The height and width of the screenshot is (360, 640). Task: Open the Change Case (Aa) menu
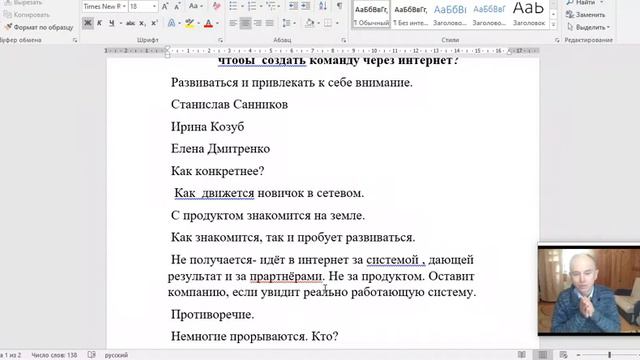pyautogui.click(x=195, y=6)
